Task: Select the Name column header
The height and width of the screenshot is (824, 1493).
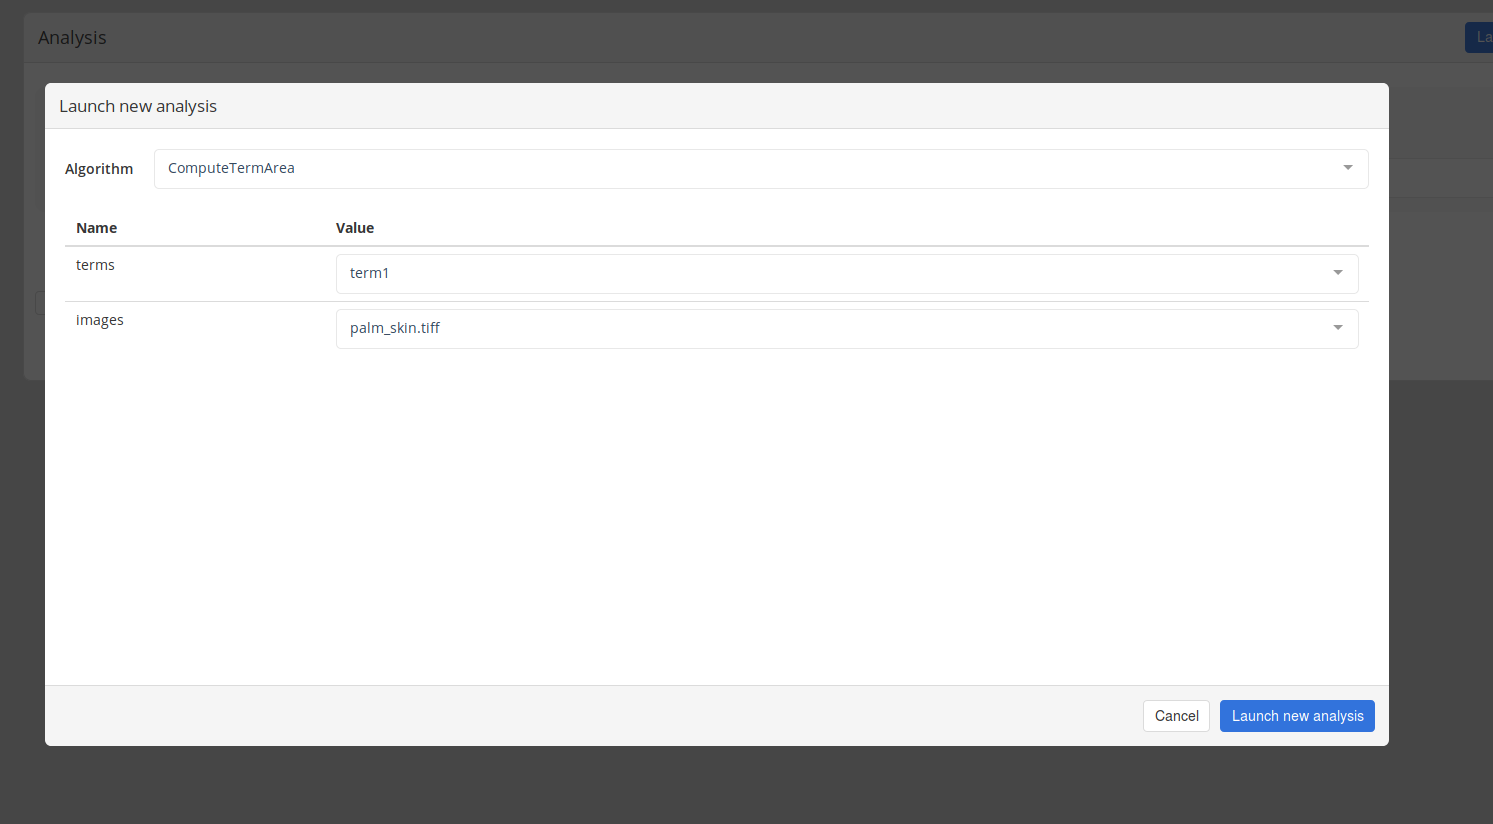Action: 97,228
